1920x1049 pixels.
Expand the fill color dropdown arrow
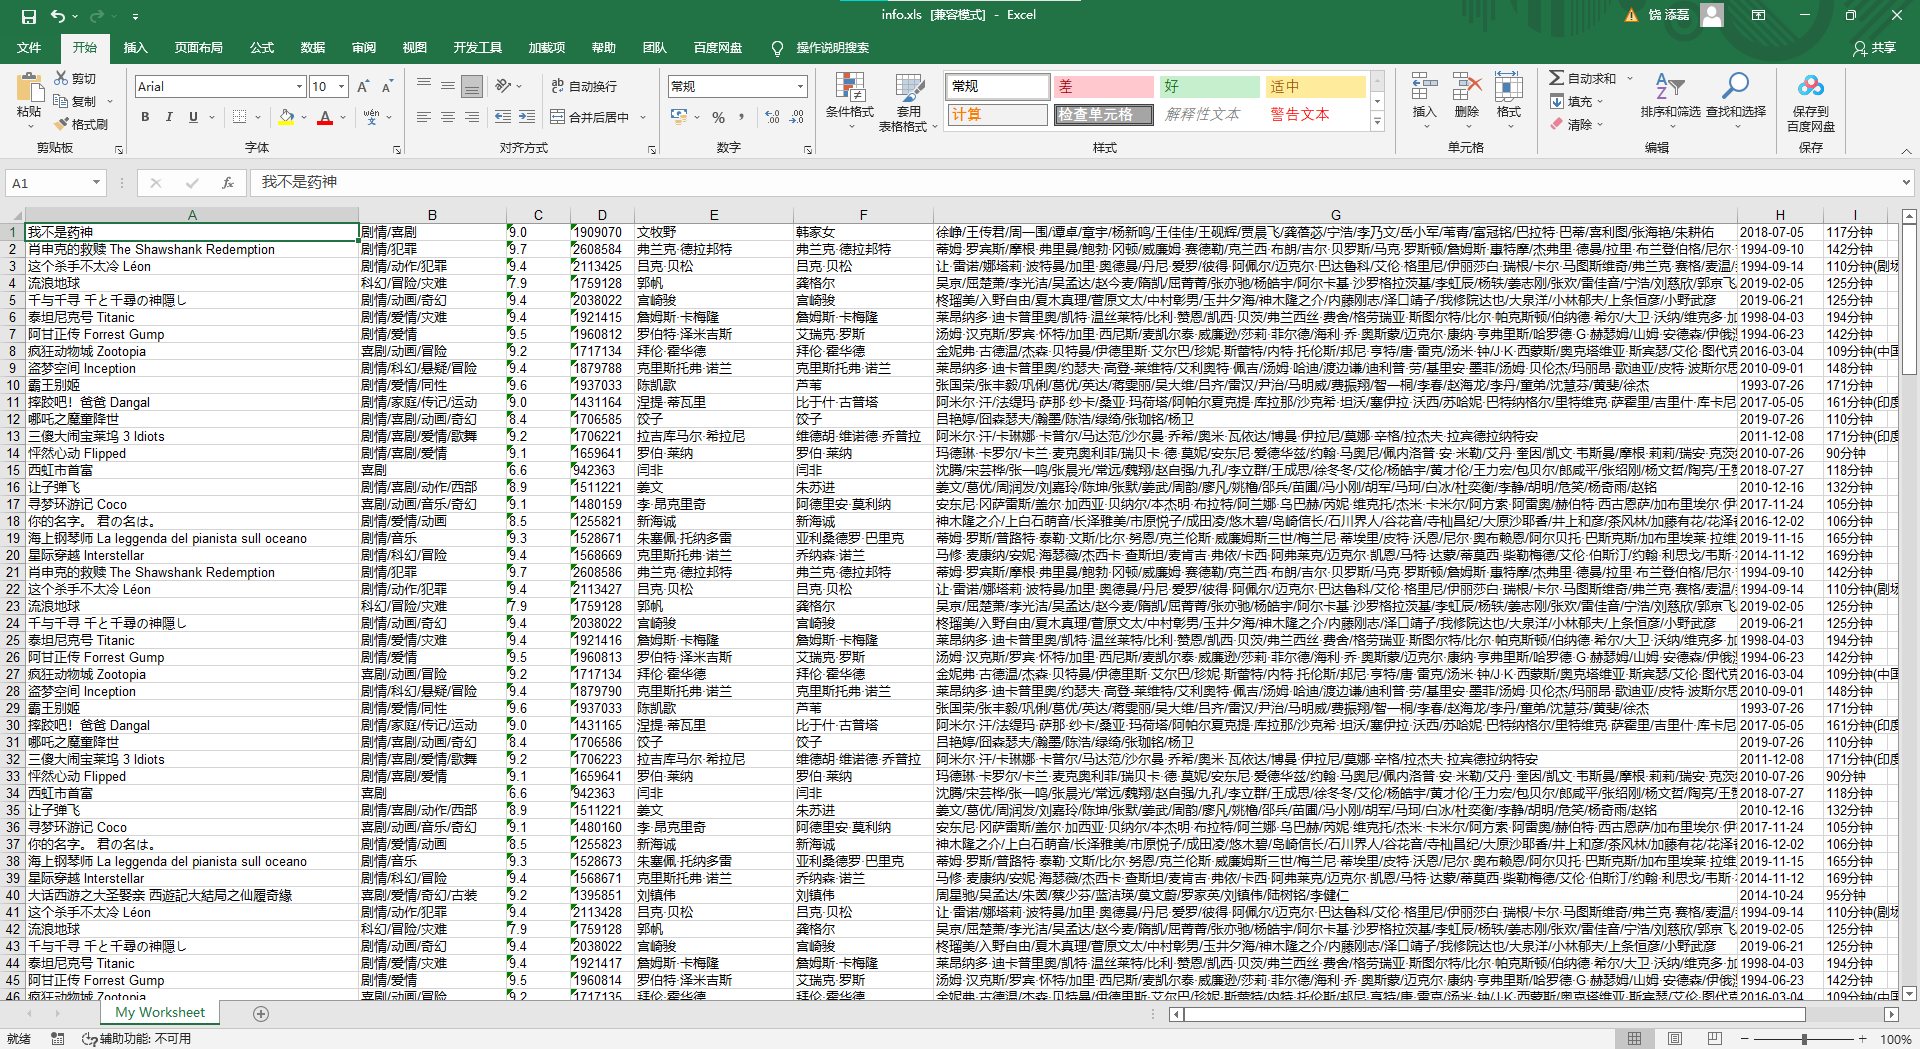click(x=302, y=117)
